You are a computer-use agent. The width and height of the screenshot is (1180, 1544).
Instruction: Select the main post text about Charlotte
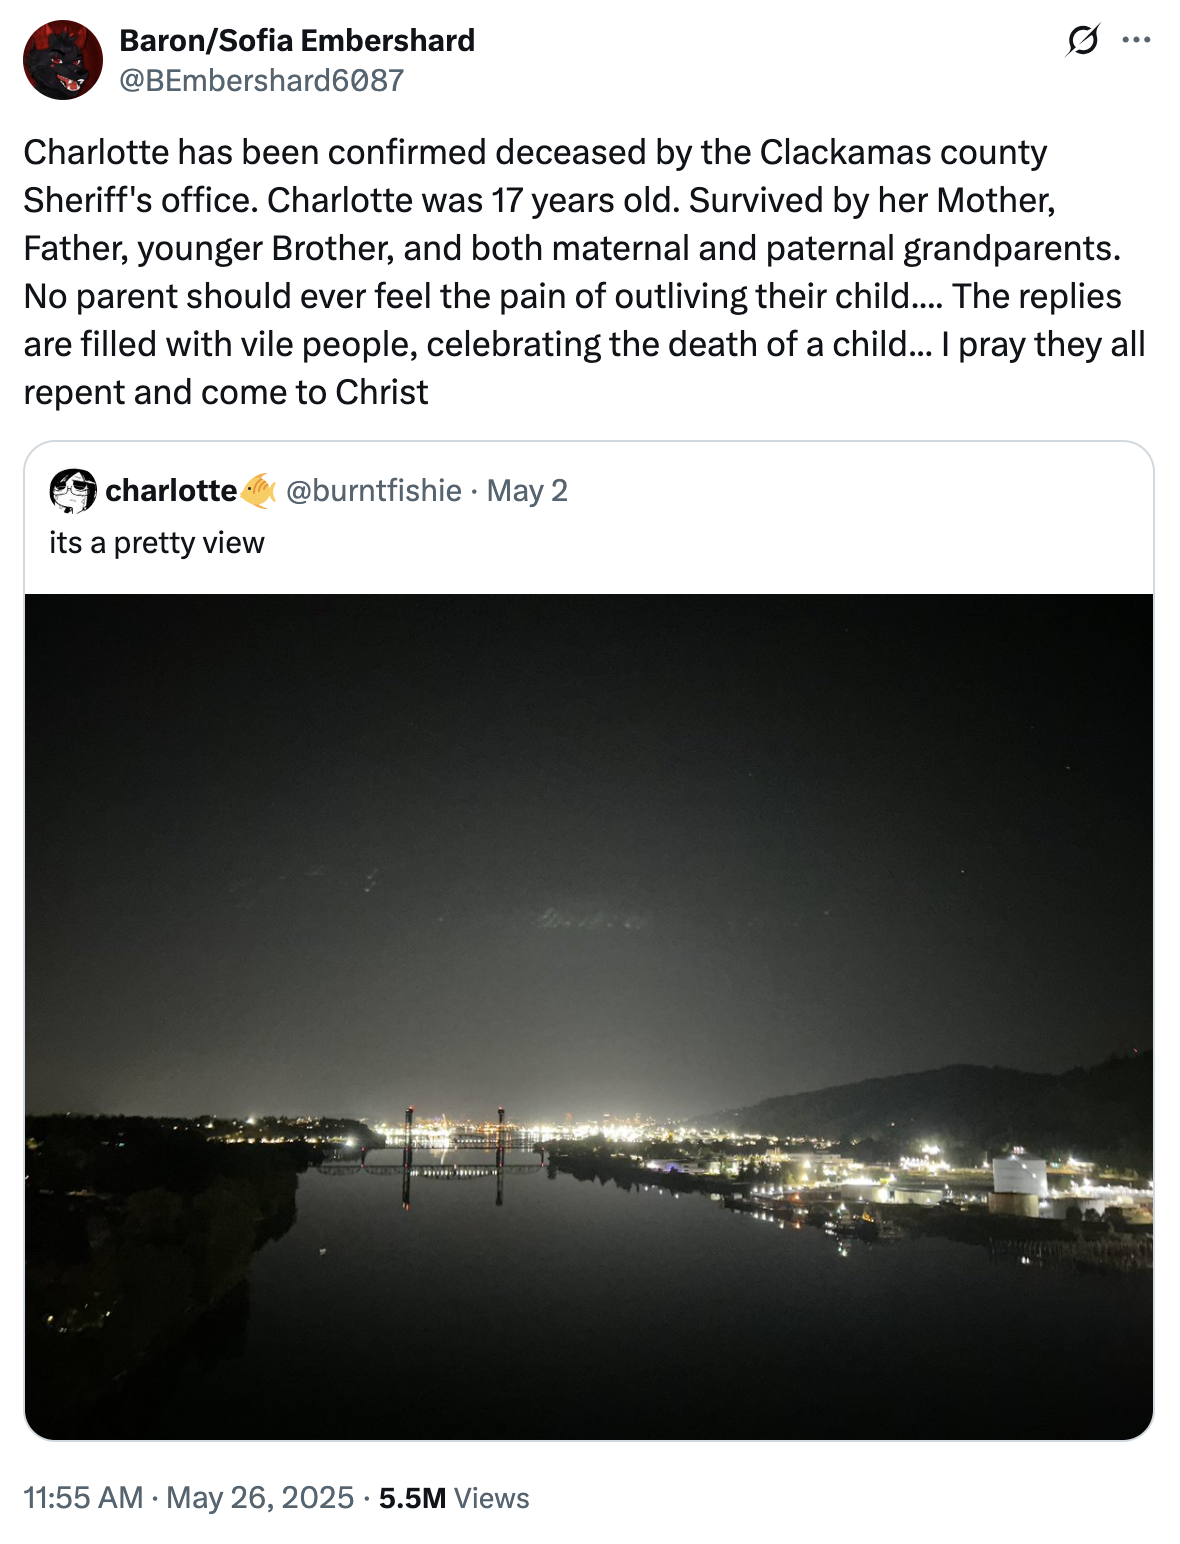tap(585, 272)
